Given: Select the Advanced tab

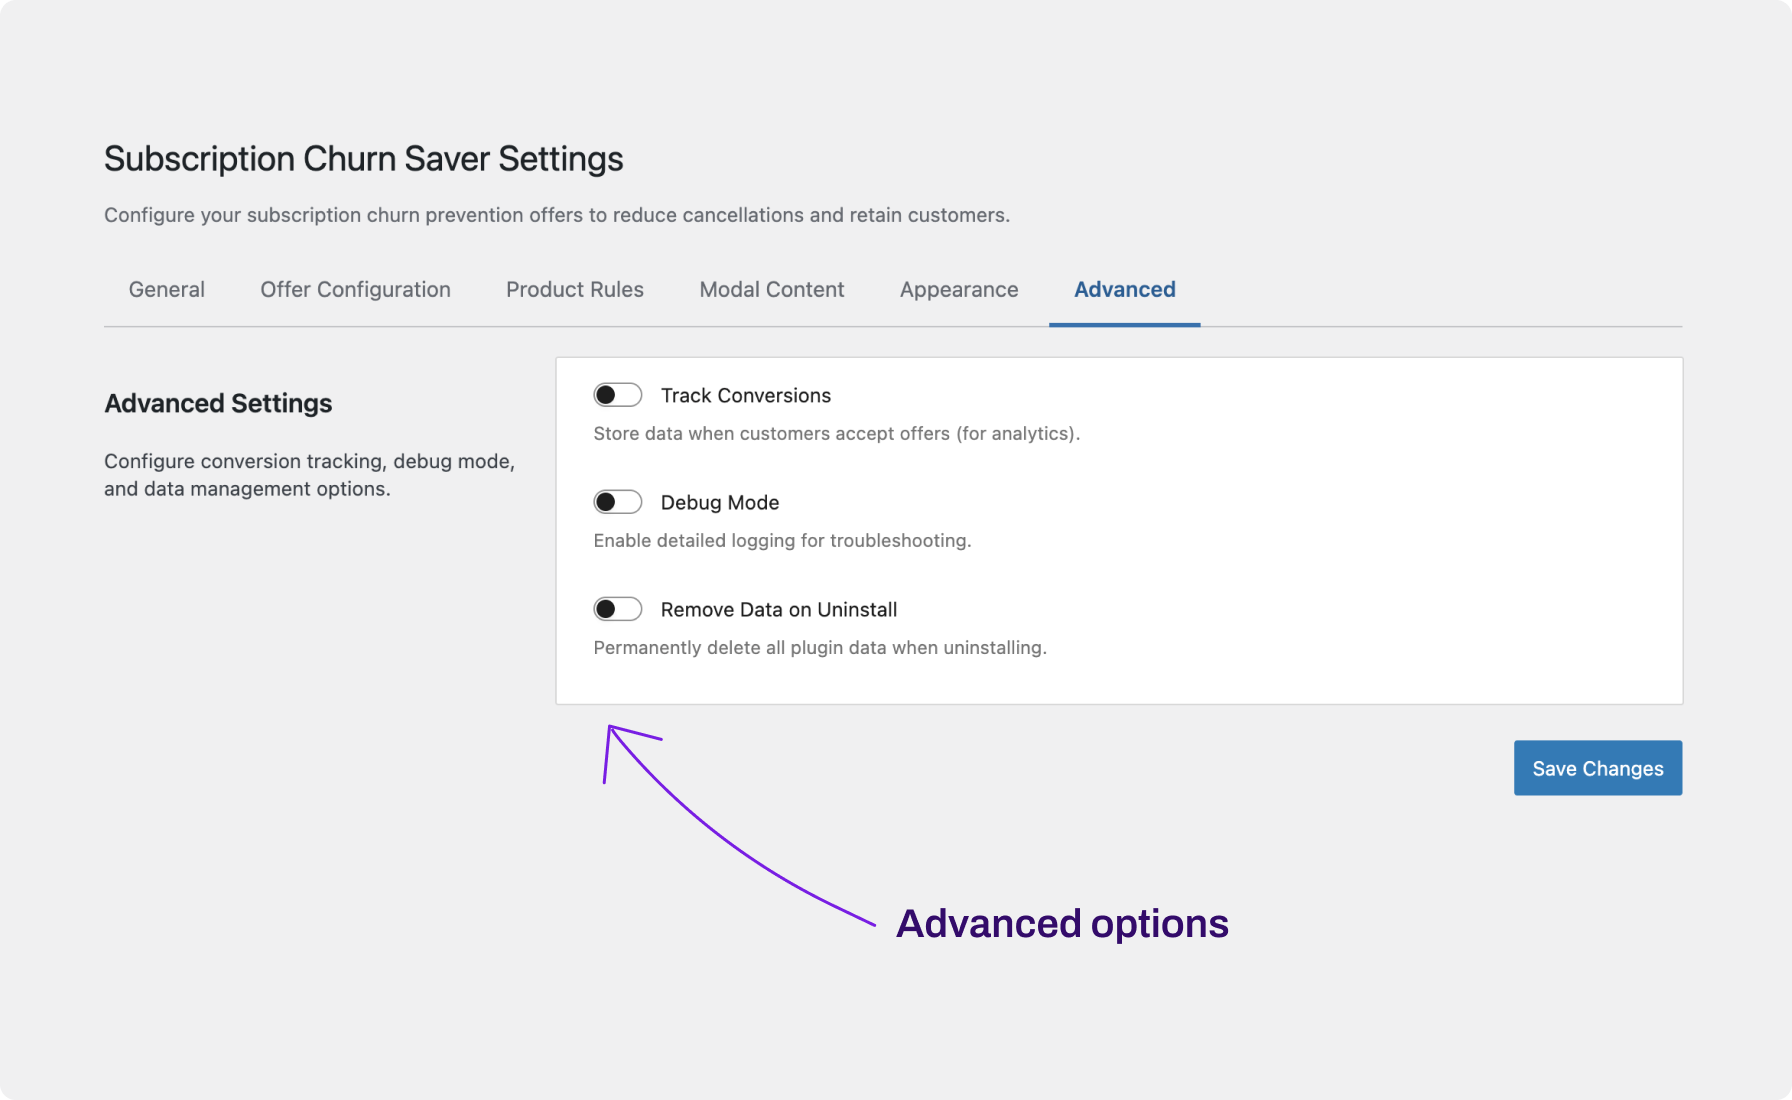Looking at the screenshot, I should [1125, 290].
